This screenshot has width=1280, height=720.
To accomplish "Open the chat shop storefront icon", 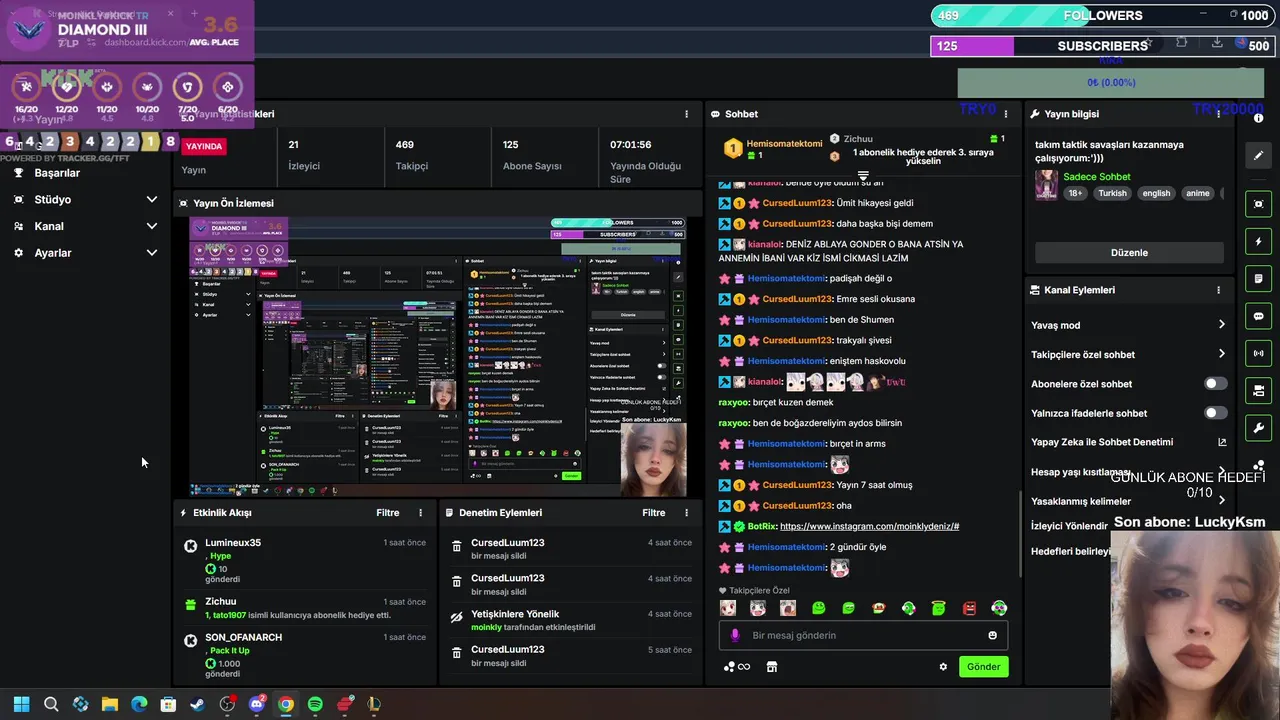I will point(771,667).
